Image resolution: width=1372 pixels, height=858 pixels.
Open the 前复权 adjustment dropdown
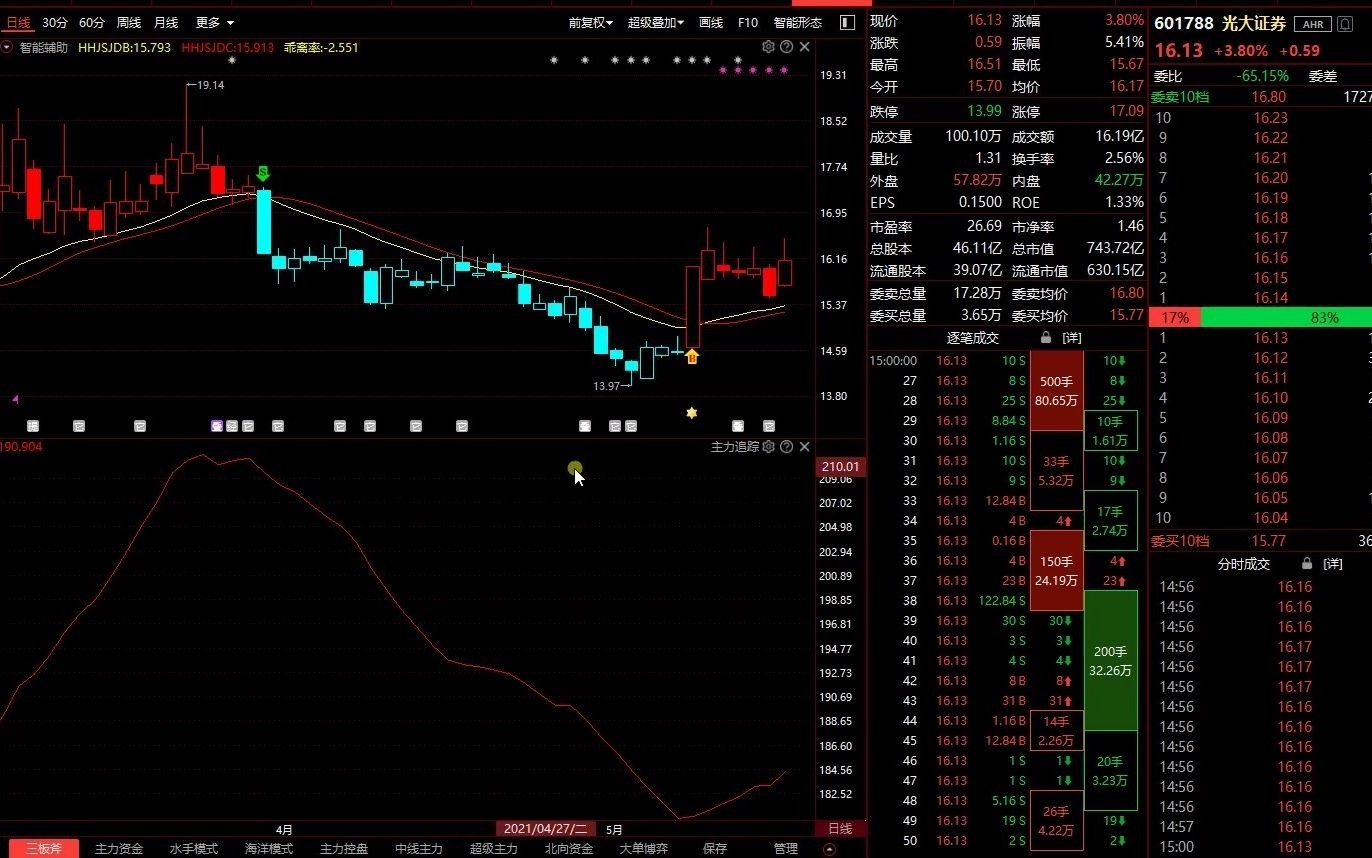(x=591, y=22)
